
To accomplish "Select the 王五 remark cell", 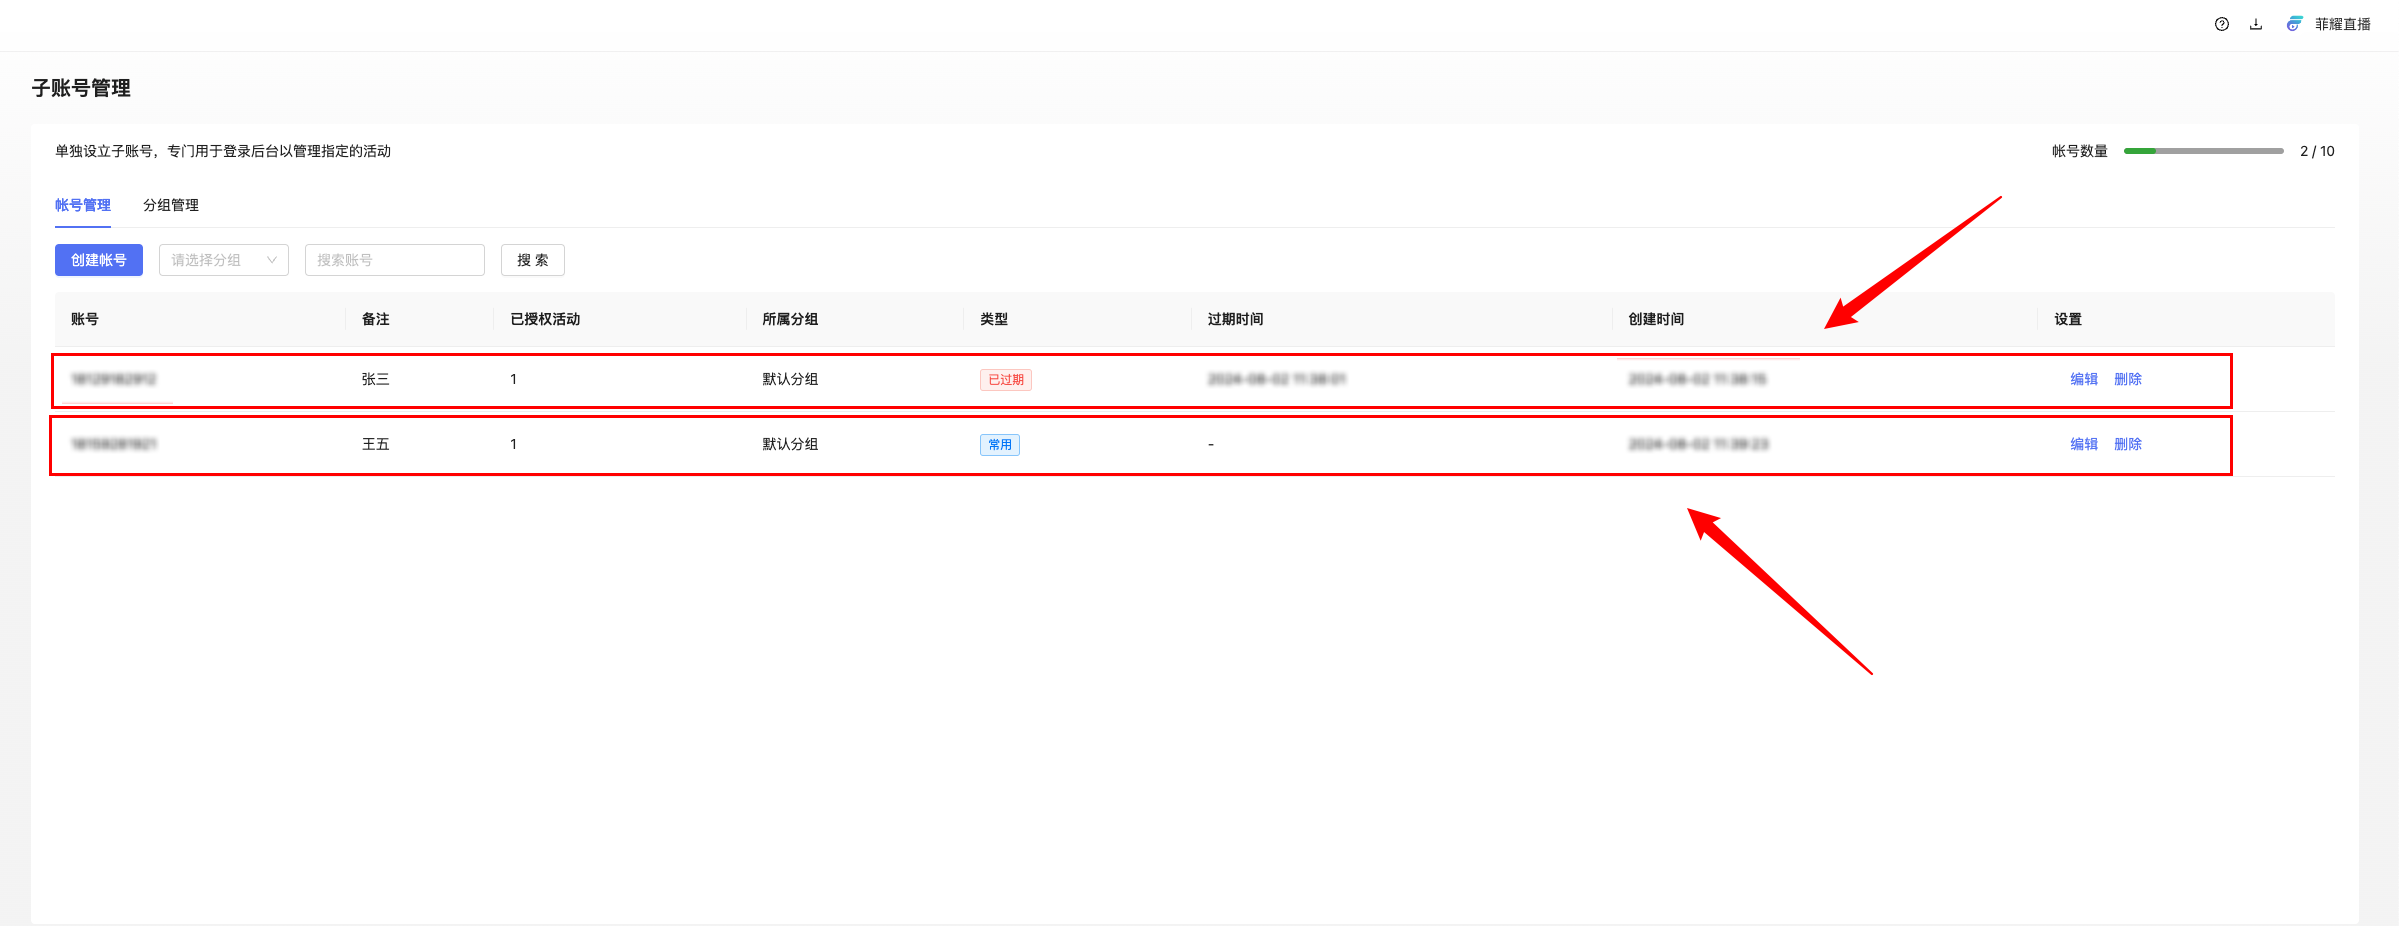I will [375, 444].
